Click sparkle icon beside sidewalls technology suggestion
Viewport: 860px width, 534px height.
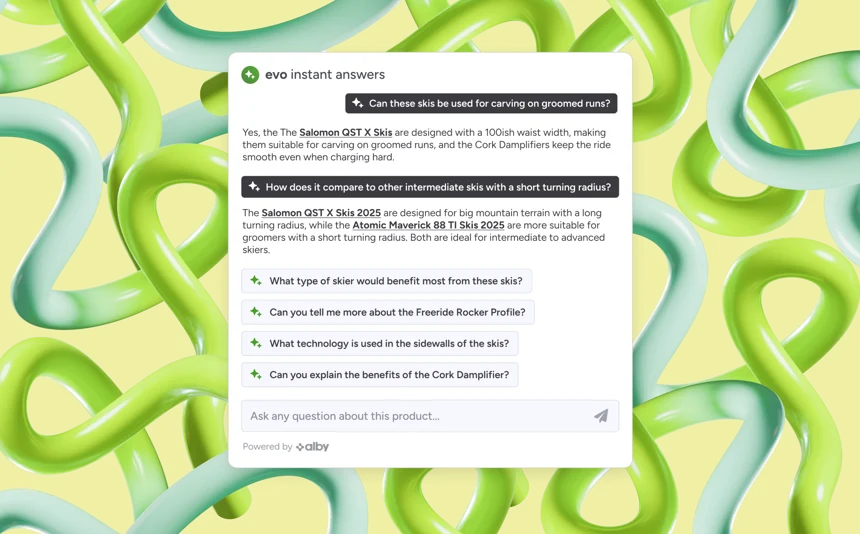click(256, 343)
